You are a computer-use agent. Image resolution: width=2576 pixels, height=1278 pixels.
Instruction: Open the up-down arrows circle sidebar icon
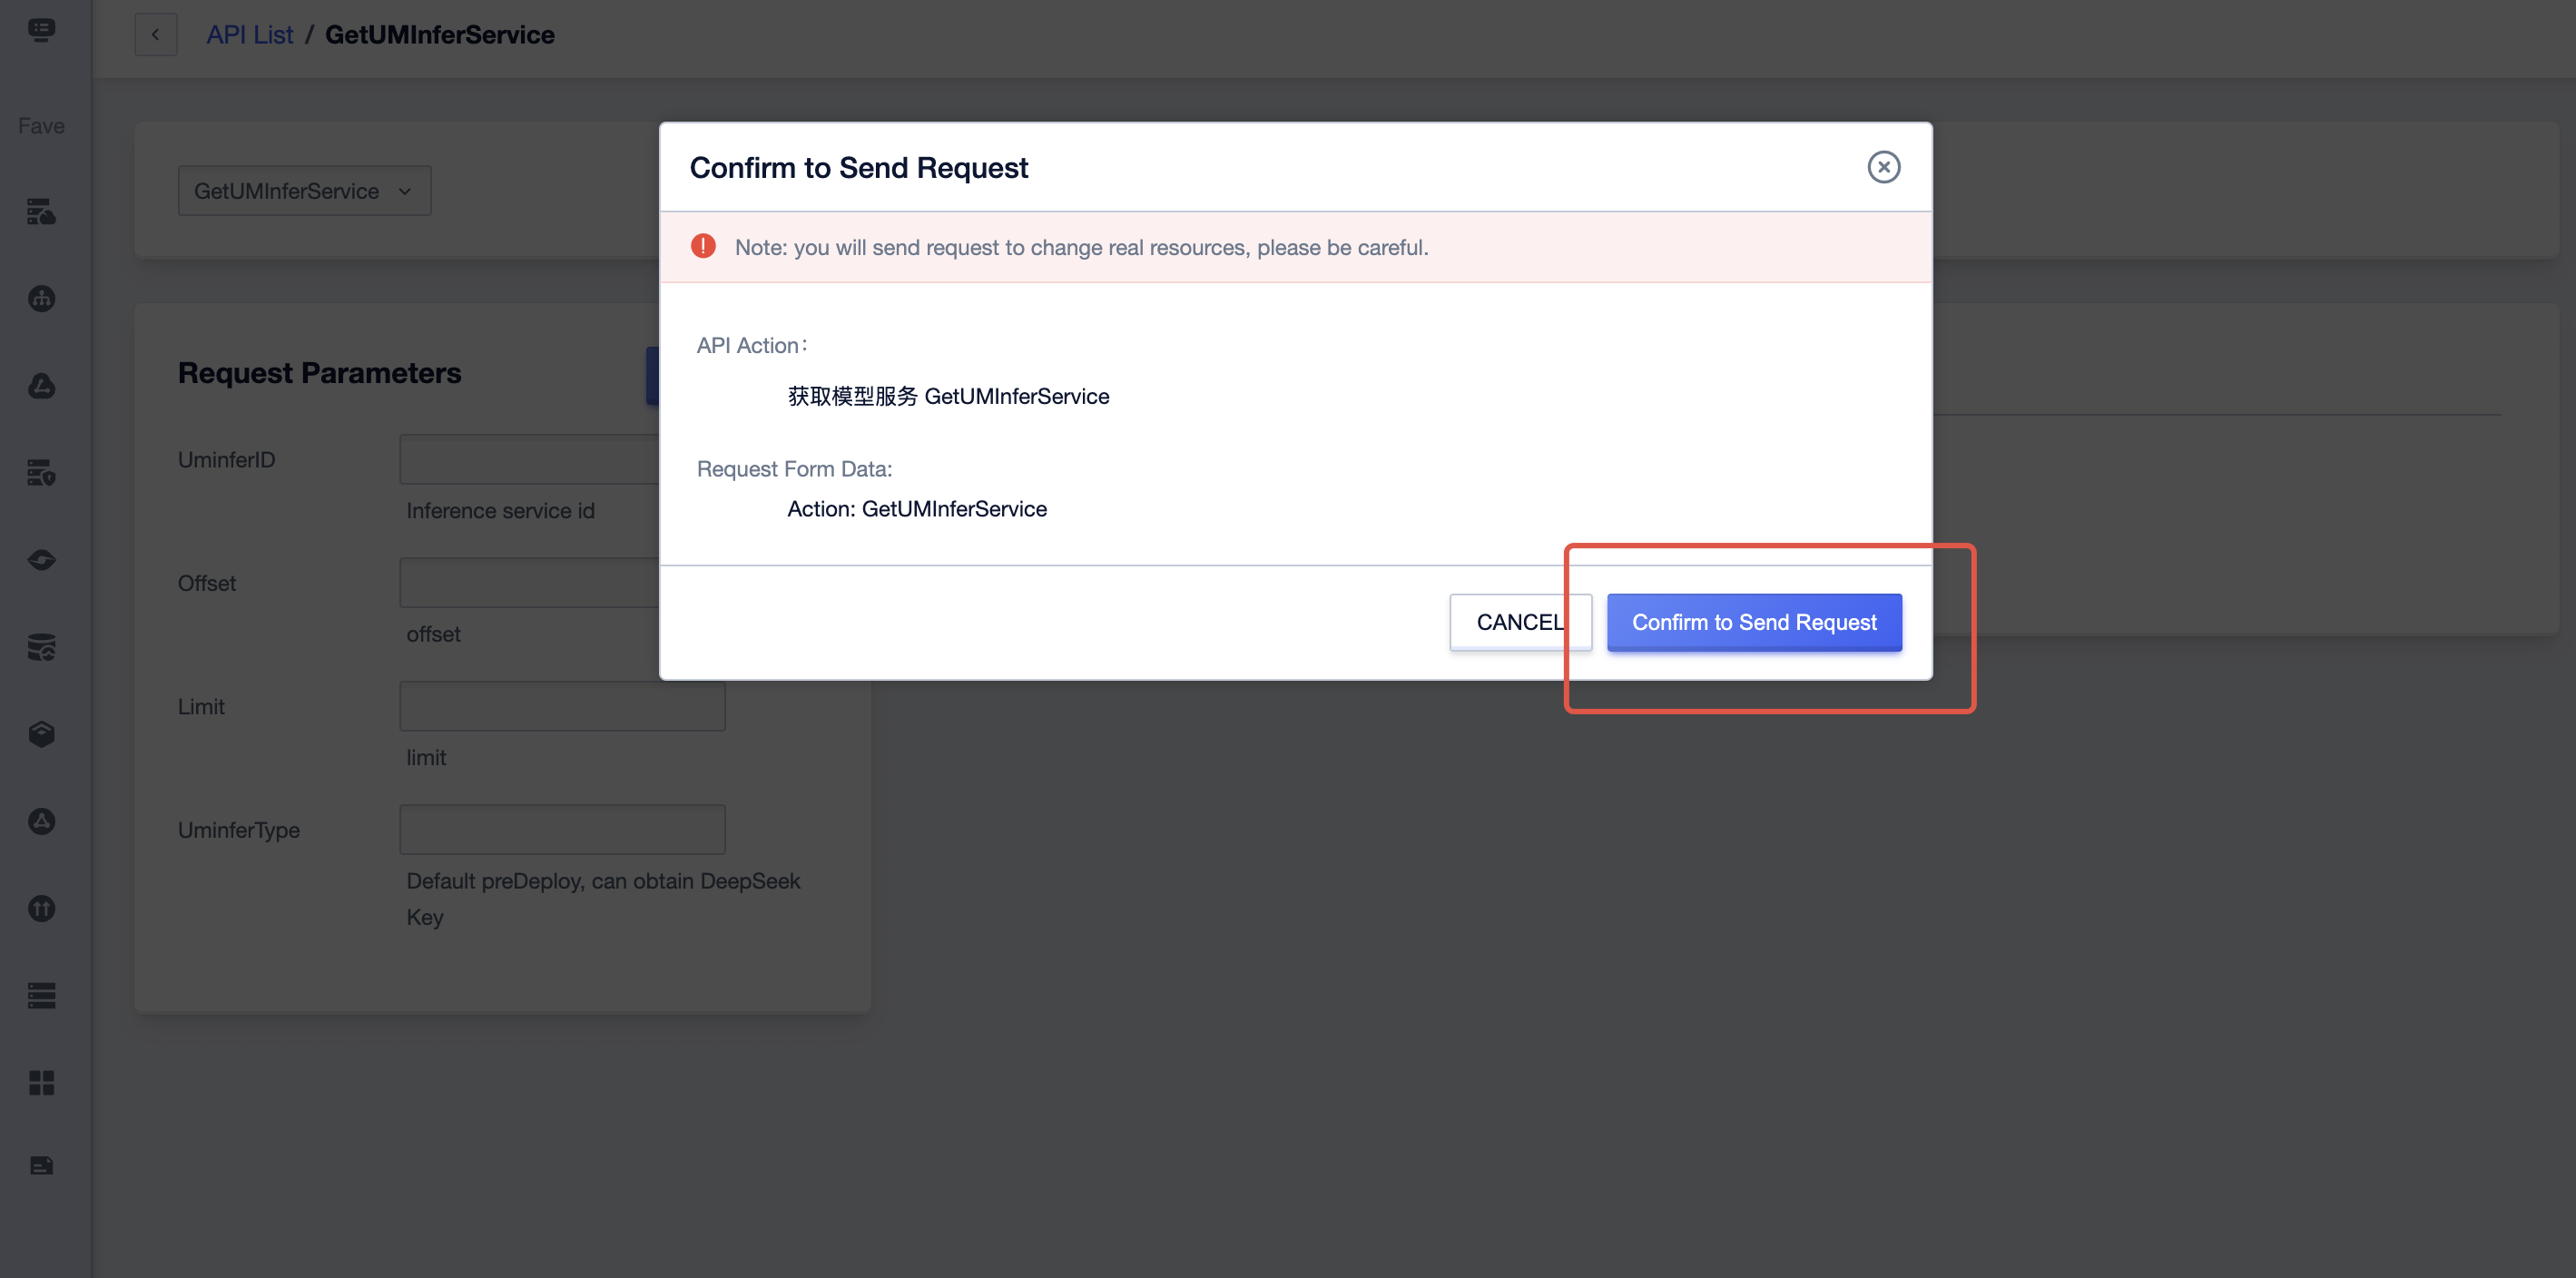pos(41,908)
